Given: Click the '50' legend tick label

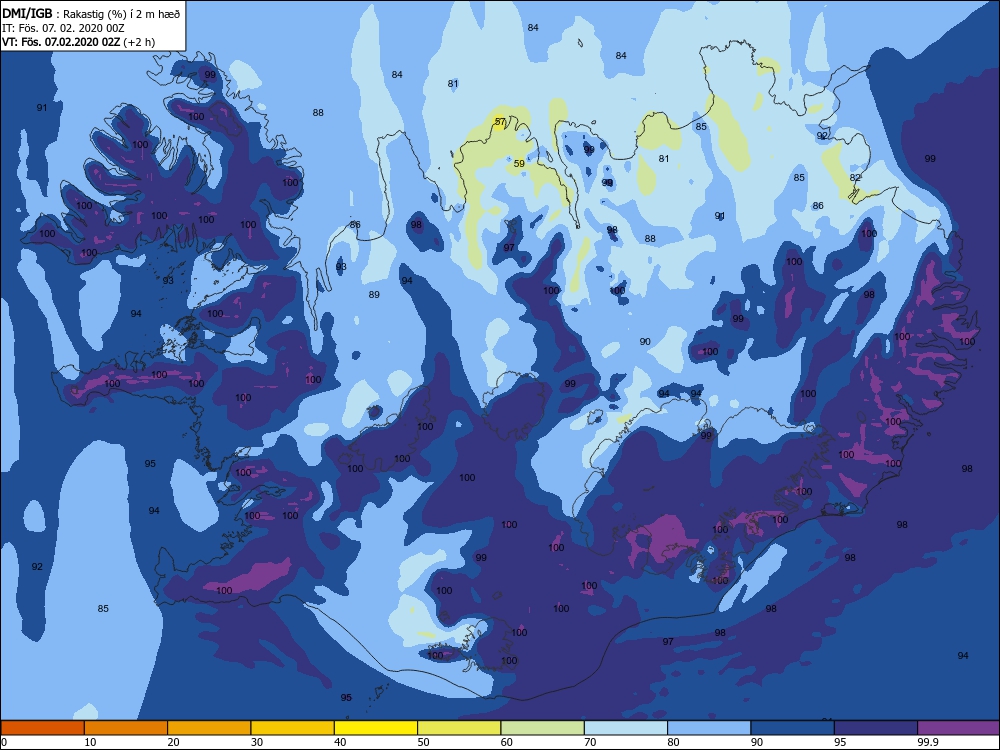Looking at the screenshot, I should [x=423, y=742].
